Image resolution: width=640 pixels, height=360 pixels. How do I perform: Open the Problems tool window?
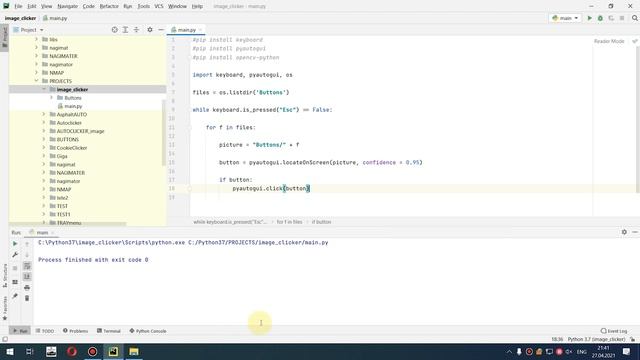click(76, 331)
